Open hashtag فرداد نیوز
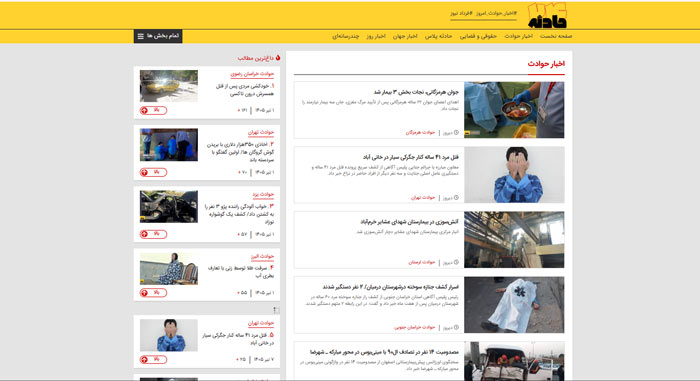The height and width of the screenshot is (381, 700). point(461,13)
